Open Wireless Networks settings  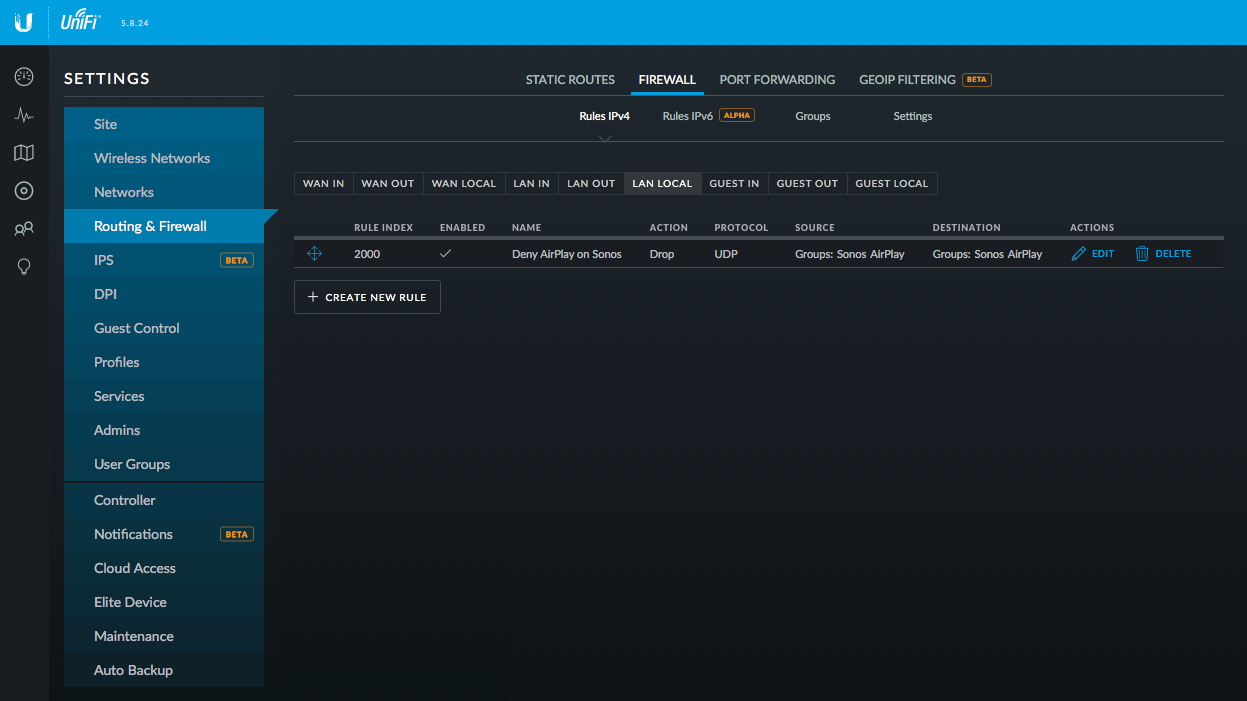(x=152, y=158)
